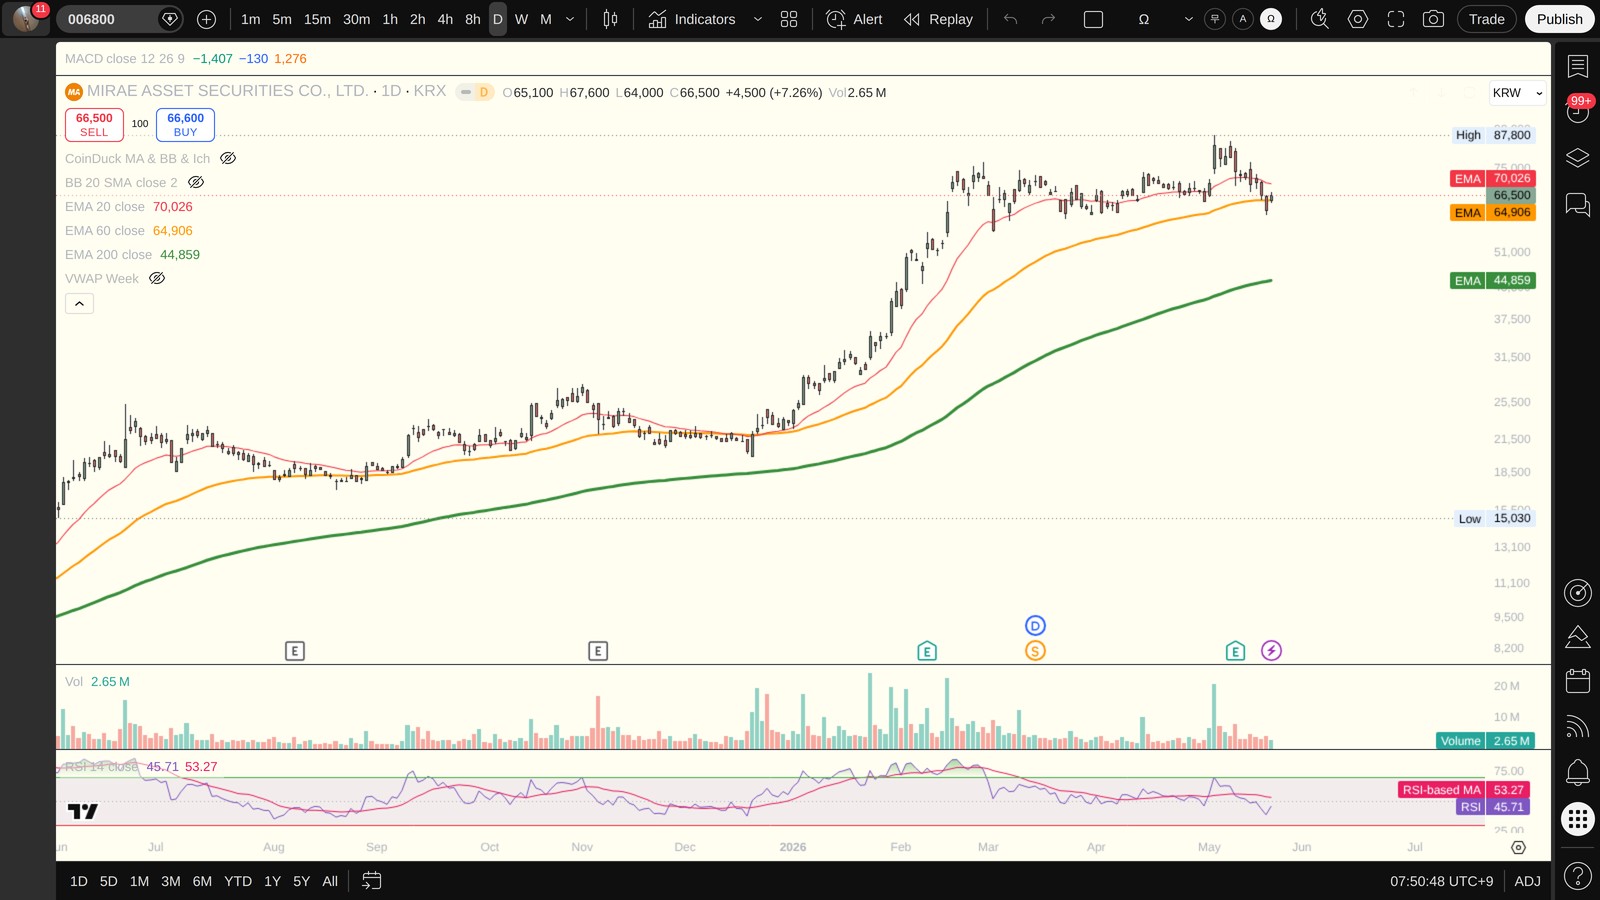Expand more time intervals dropdown
1600x900 pixels.
coord(571,19)
